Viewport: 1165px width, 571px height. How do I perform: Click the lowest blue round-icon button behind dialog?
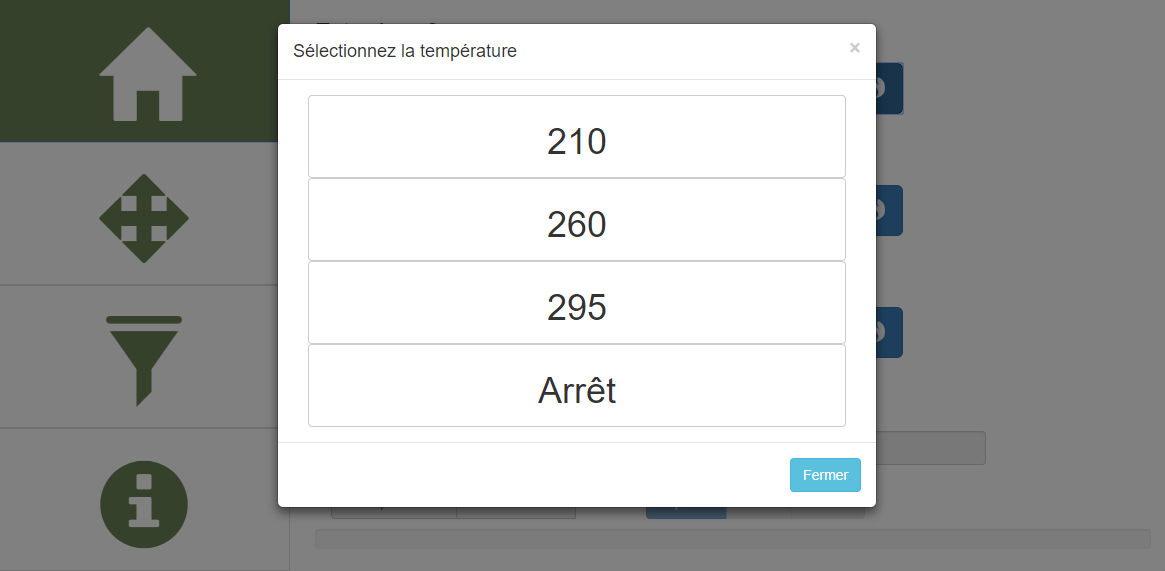point(890,332)
